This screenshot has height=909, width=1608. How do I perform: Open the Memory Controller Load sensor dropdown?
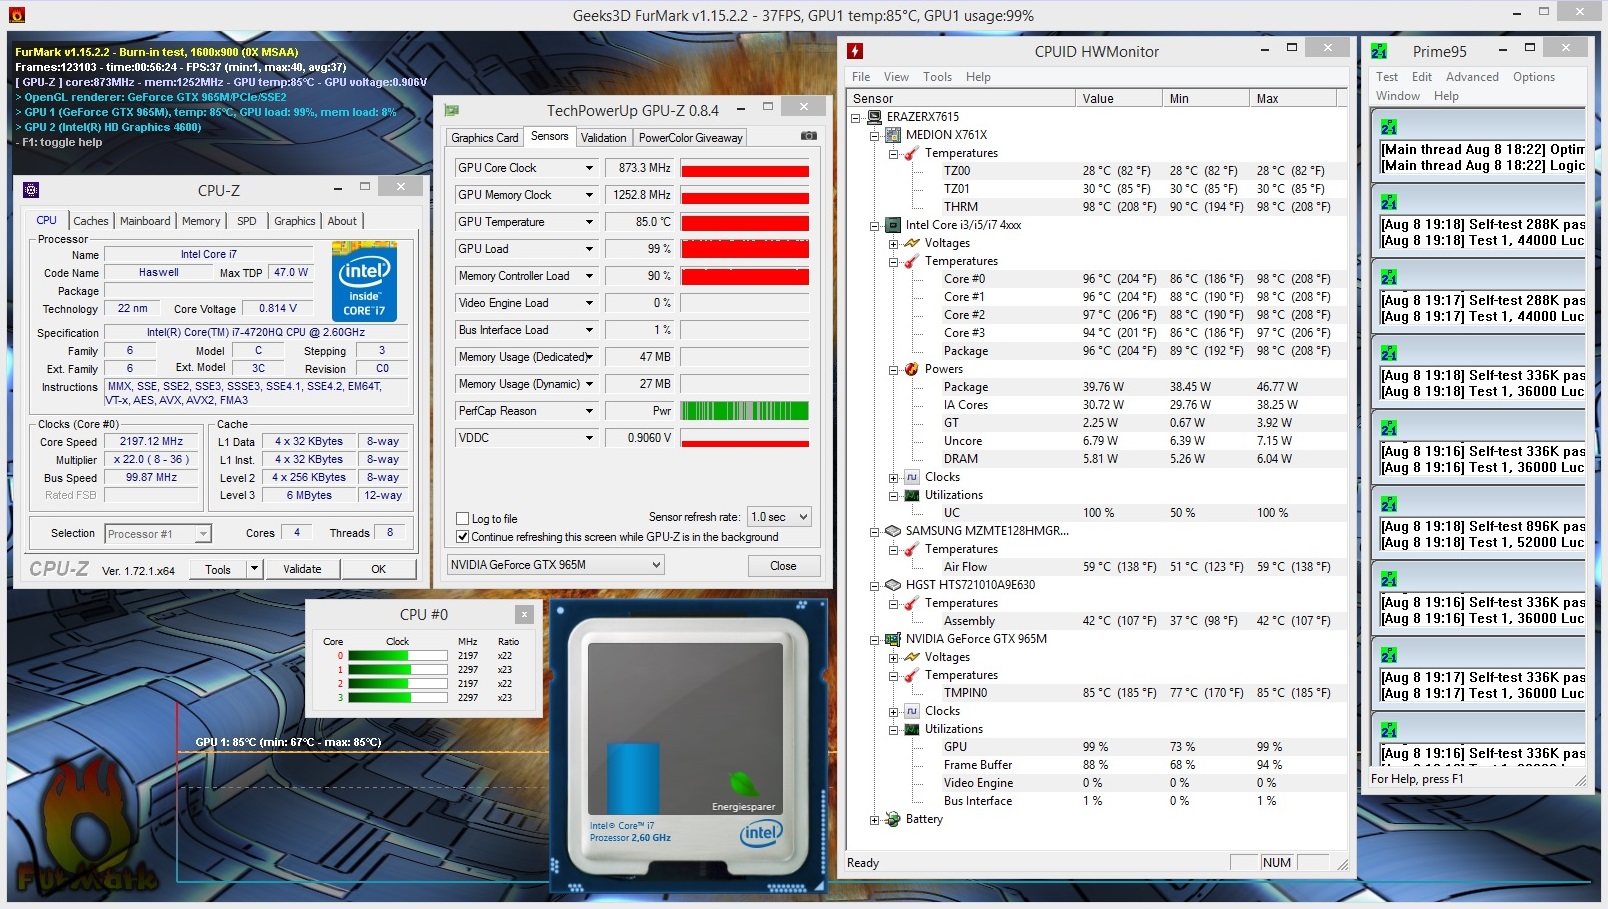[589, 276]
